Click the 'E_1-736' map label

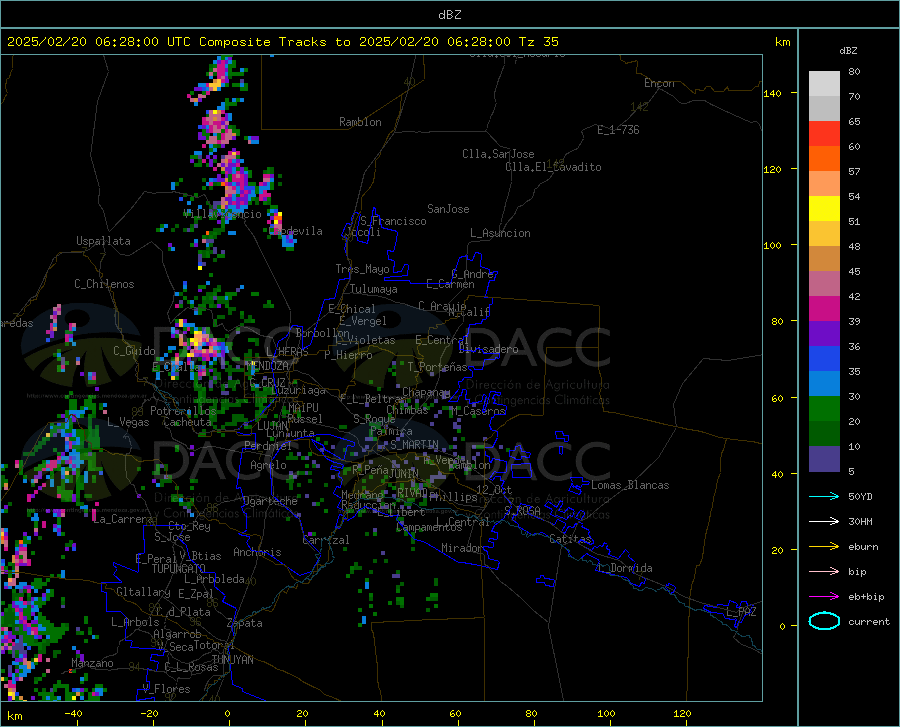pyautogui.click(x=618, y=130)
